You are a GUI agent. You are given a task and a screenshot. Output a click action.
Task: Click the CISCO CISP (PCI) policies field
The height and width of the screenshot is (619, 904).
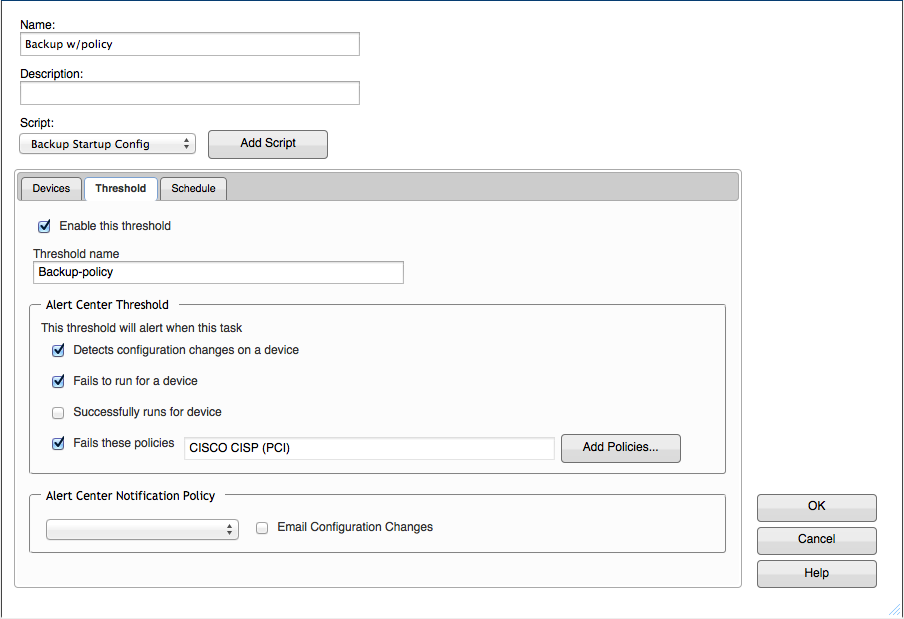[370, 448]
